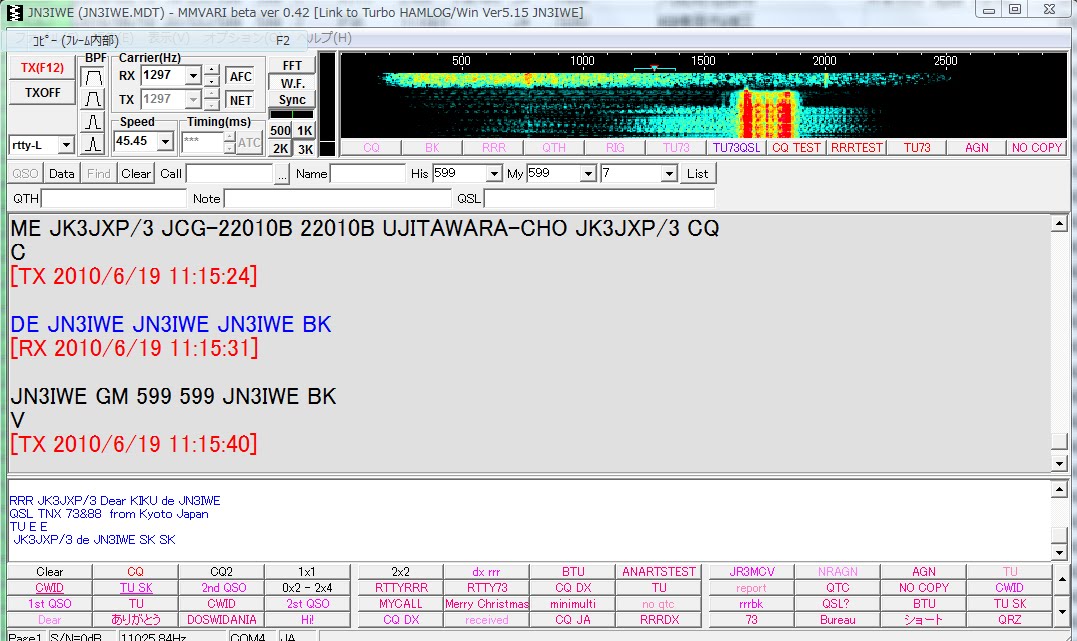
Task: Click into the Note input field
Action: [337, 199]
